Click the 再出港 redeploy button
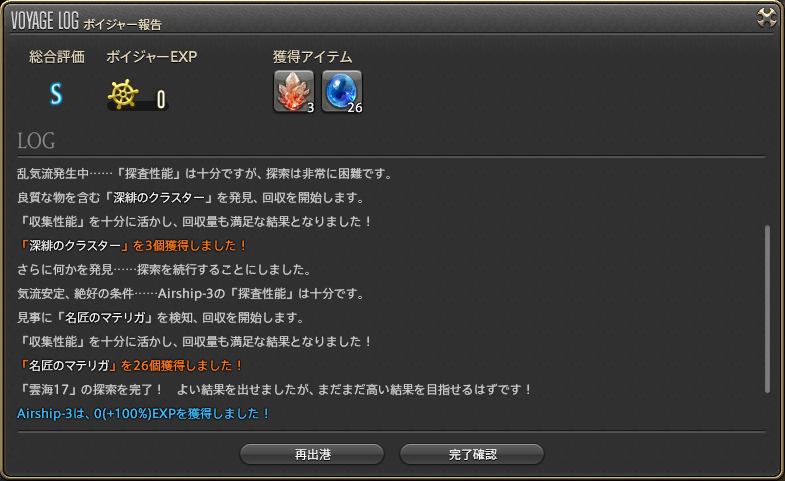This screenshot has width=785, height=481. pos(312,454)
